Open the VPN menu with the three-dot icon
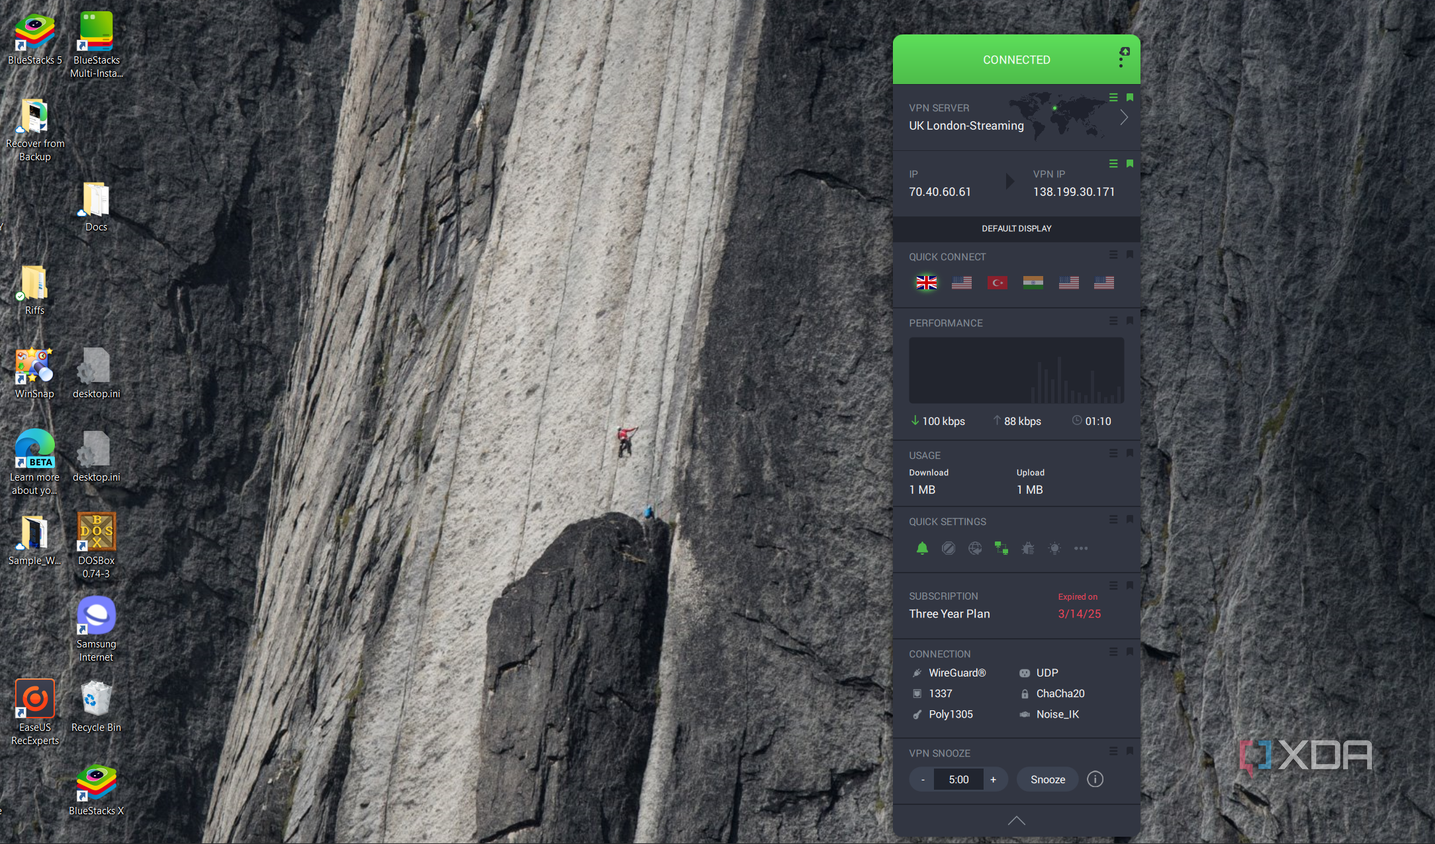1435x844 pixels. [1123, 58]
